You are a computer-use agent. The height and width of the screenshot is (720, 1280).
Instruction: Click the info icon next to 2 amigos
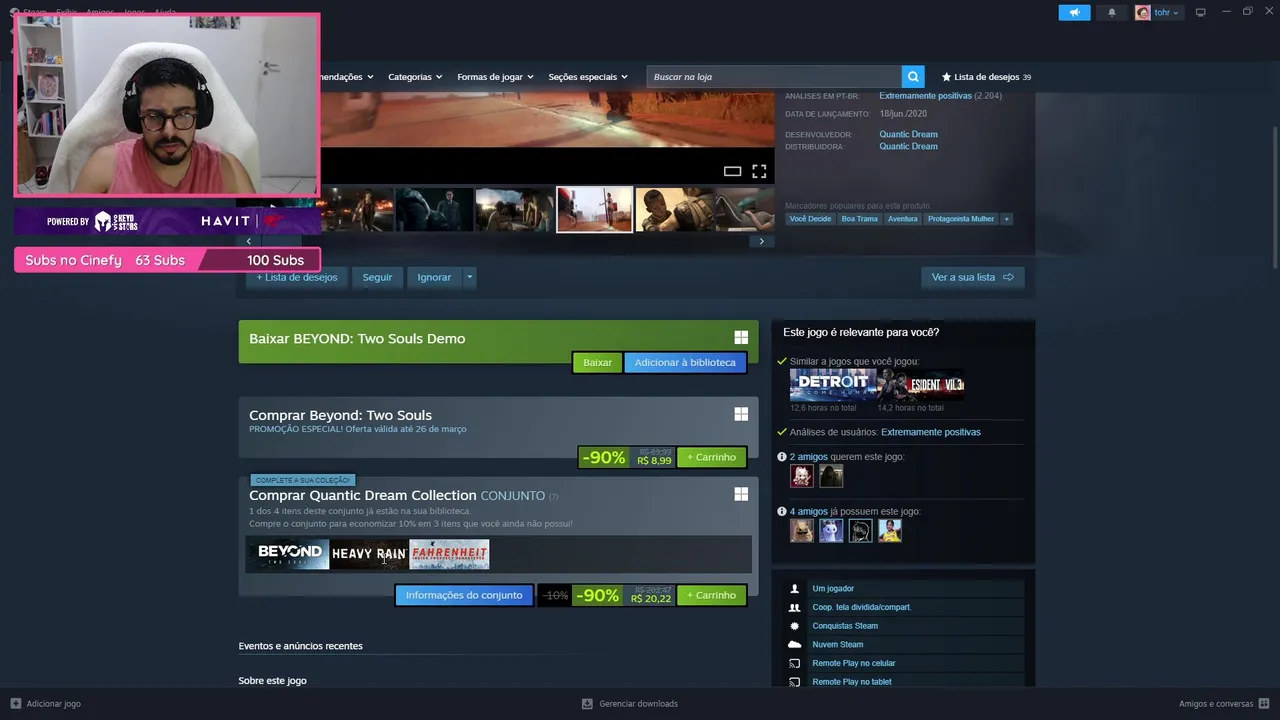(x=782, y=456)
